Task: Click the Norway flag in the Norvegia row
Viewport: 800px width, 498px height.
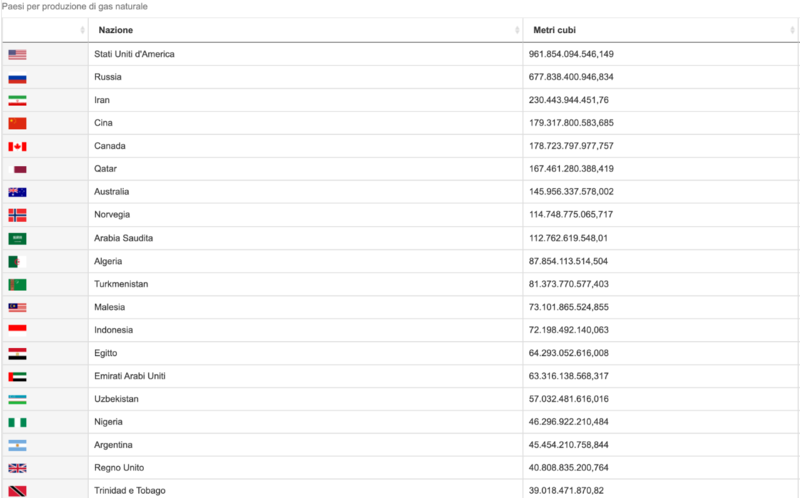Action: click(x=17, y=215)
